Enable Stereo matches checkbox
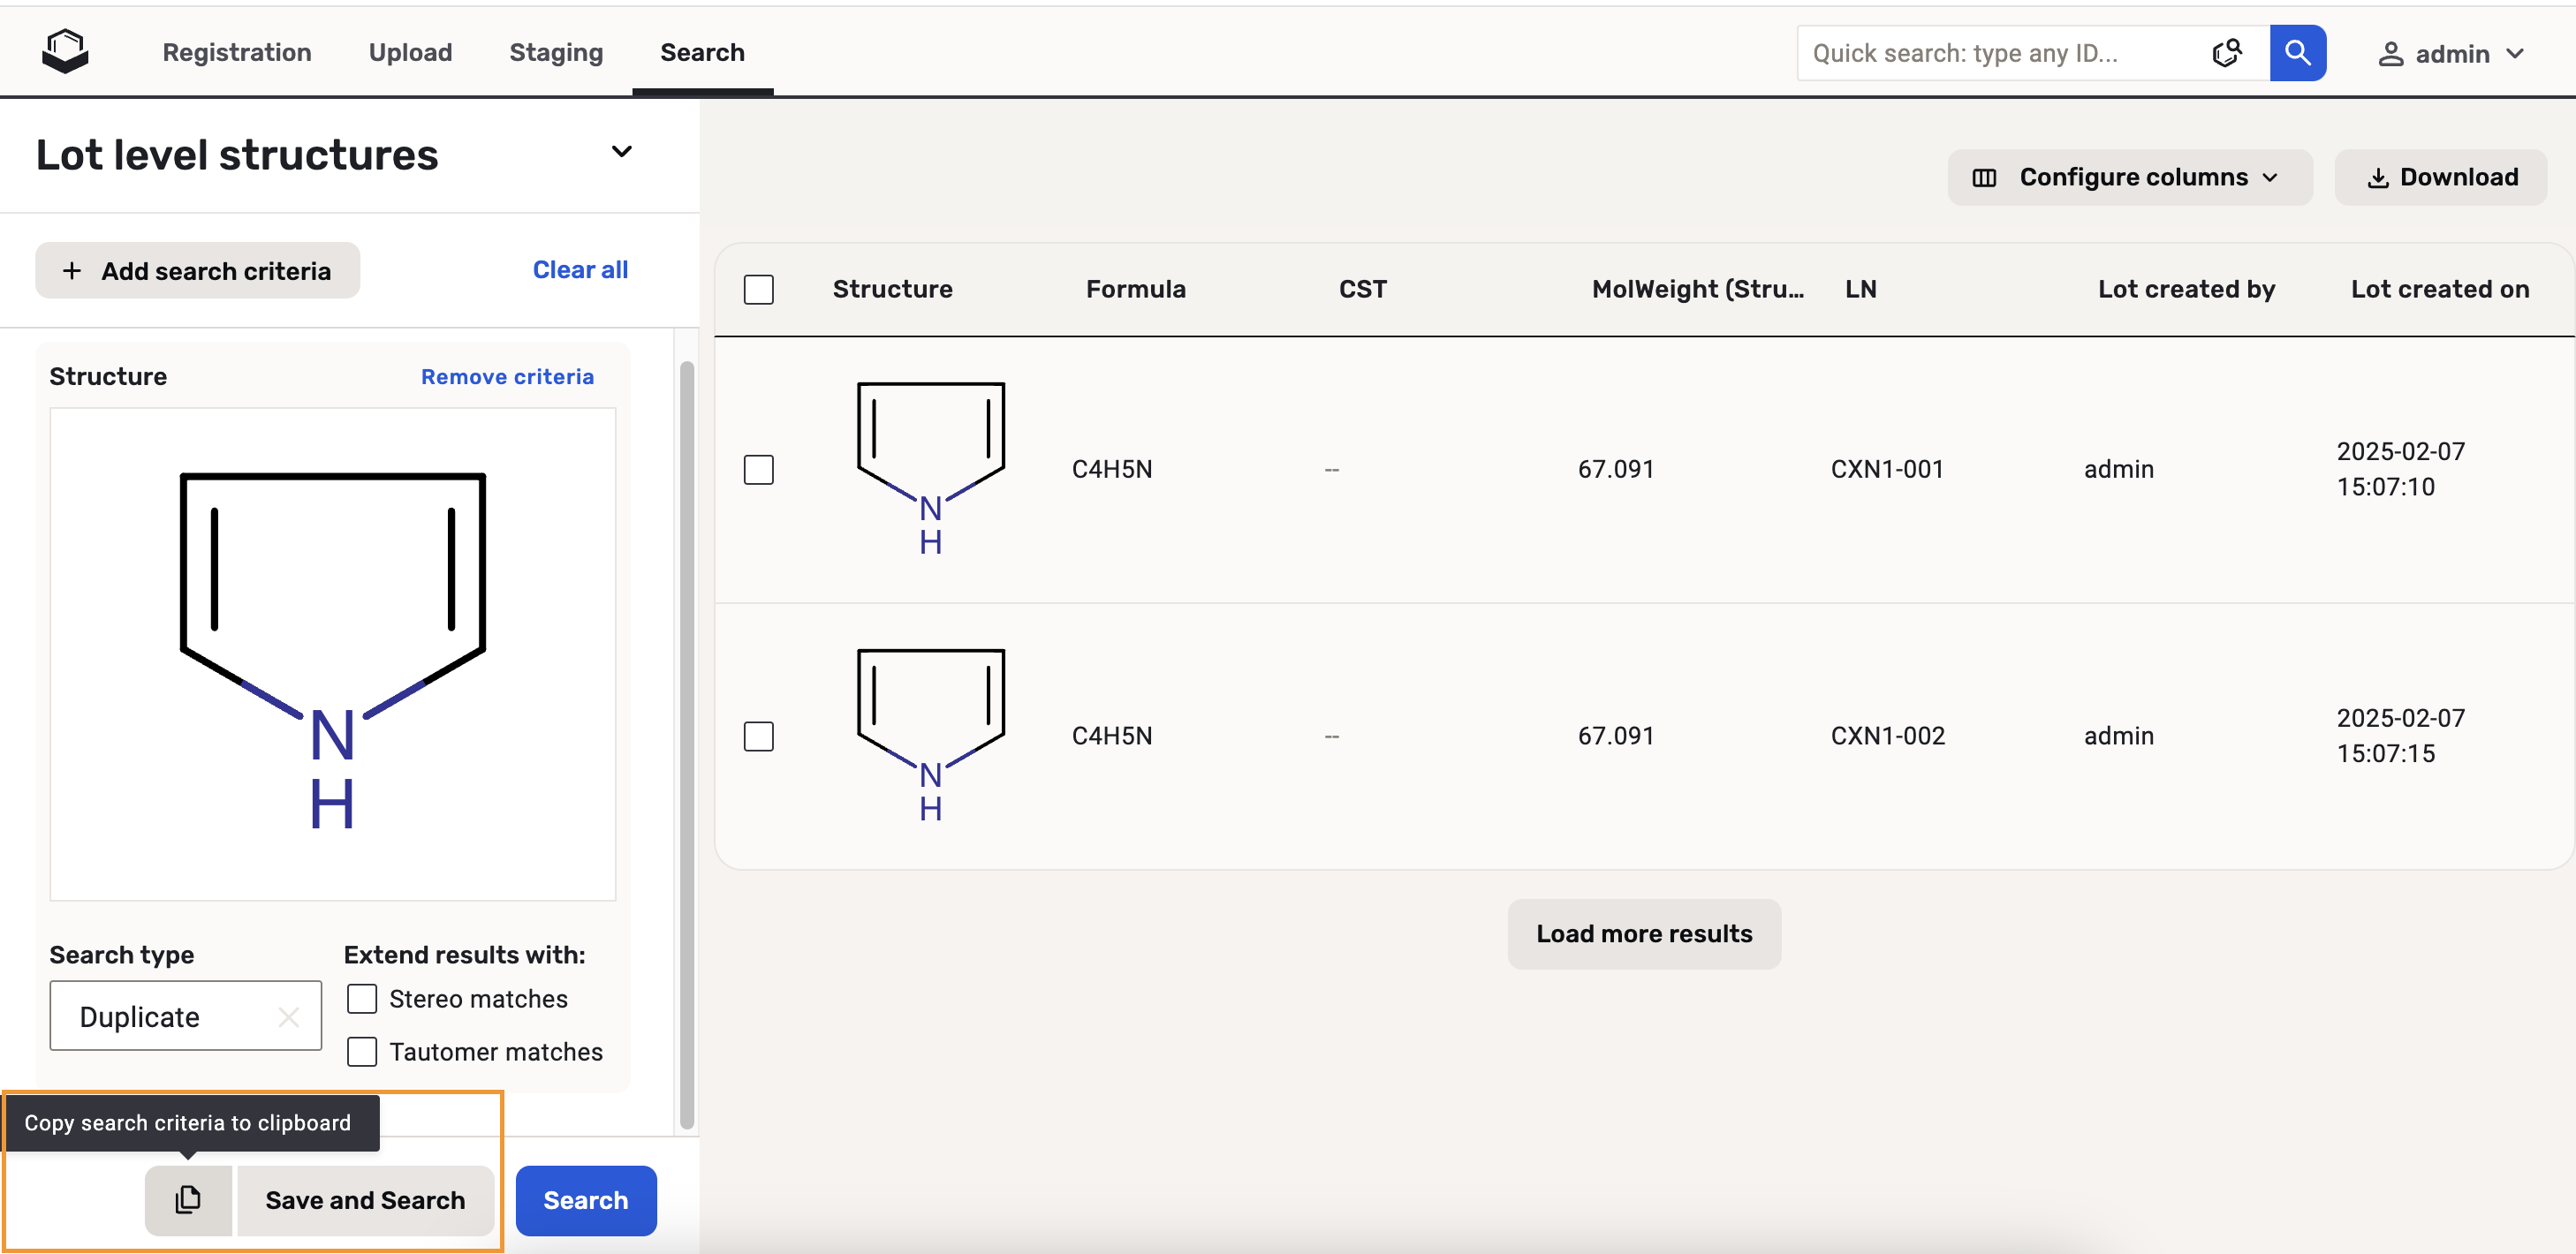Image resolution: width=2576 pixels, height=1254 pixels. [x=361, y=998]
